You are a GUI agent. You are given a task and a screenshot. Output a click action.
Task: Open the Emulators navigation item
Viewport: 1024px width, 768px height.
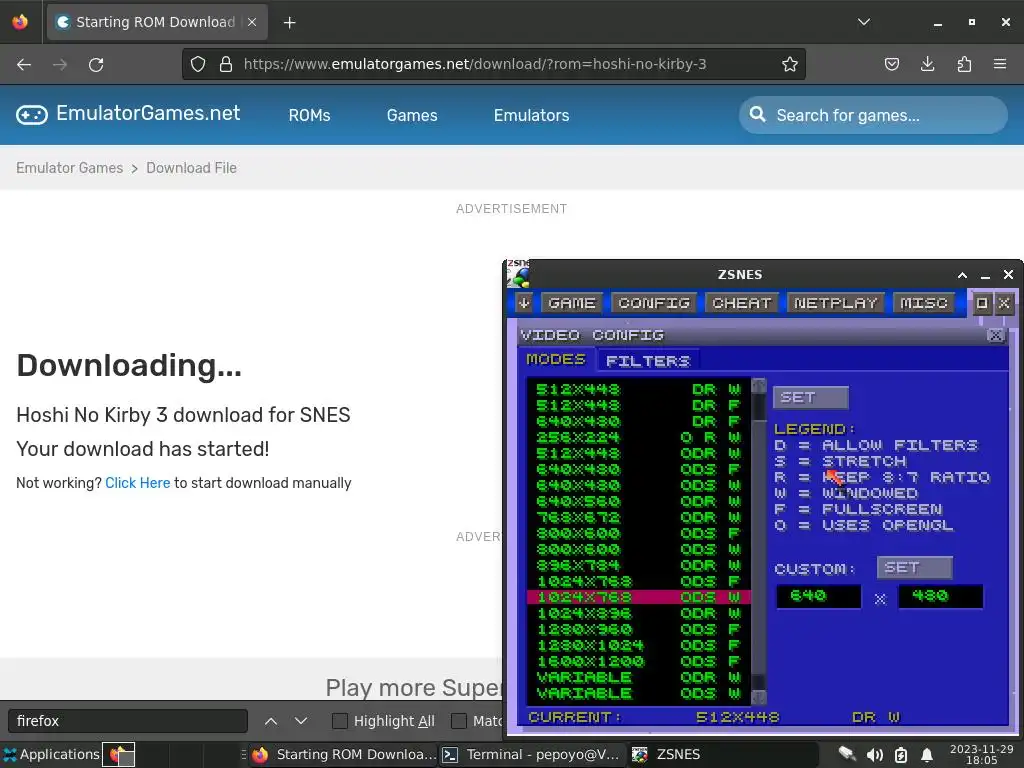click(532, 116)
